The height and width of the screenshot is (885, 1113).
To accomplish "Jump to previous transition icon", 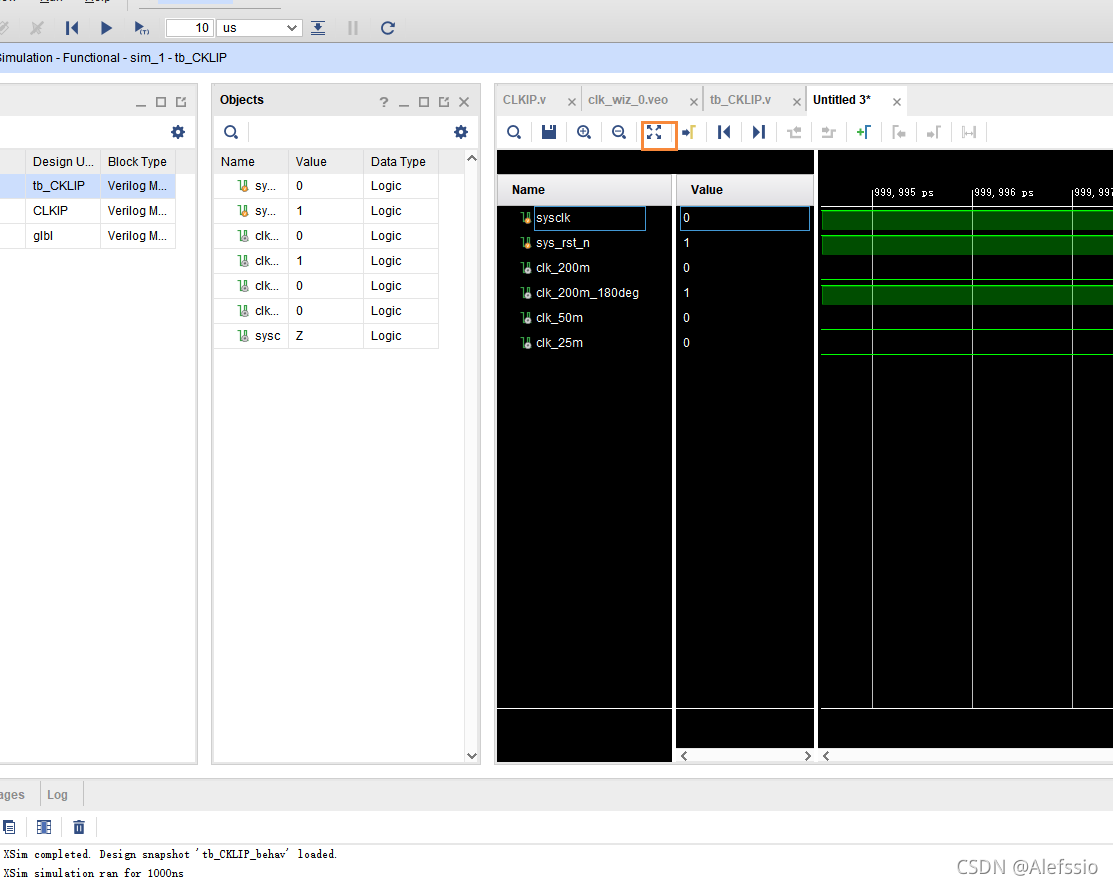I will pyautogui.click(x=794, y=132).
